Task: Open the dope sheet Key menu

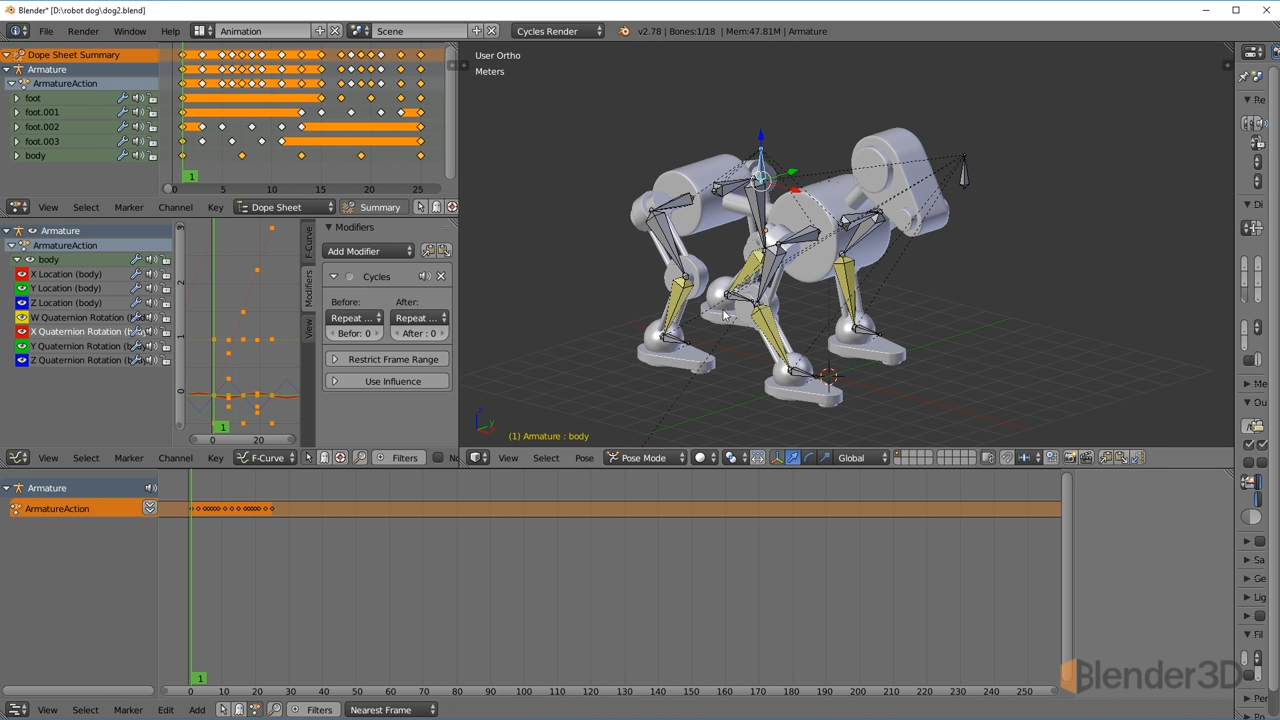Action: pos(215,207)
